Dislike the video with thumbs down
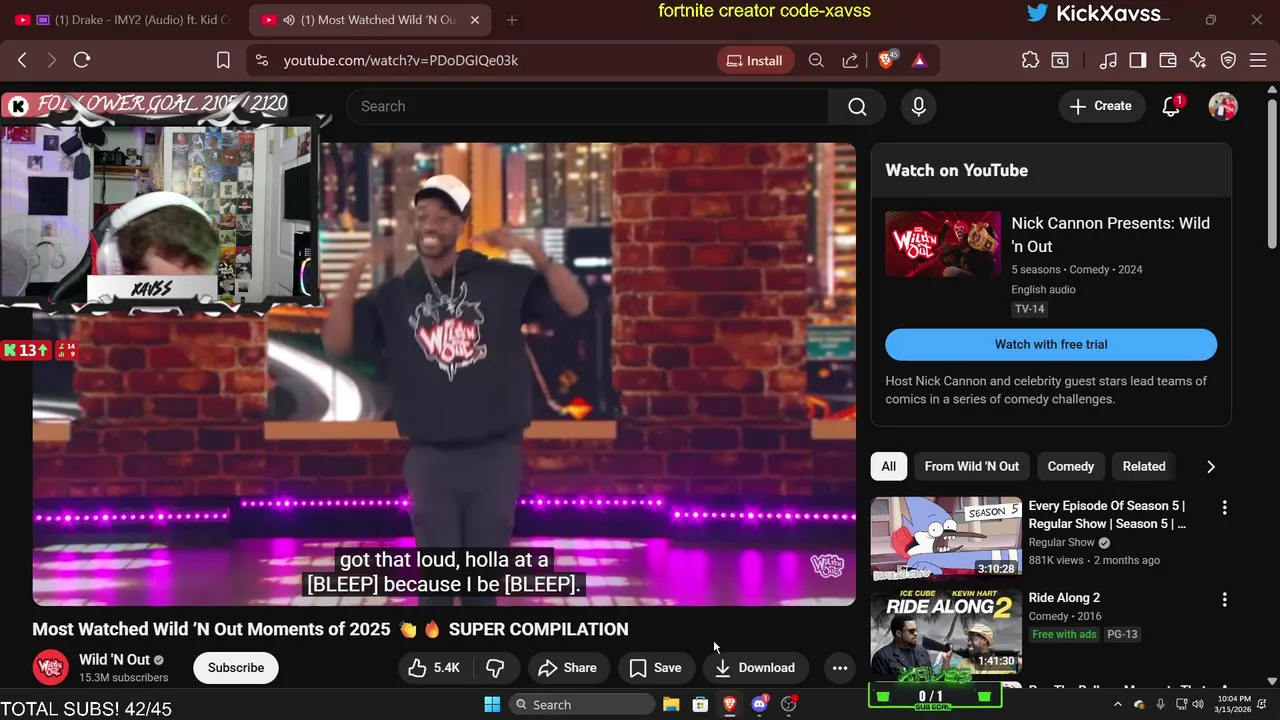Screen dimensions: 1280x720 495,668
